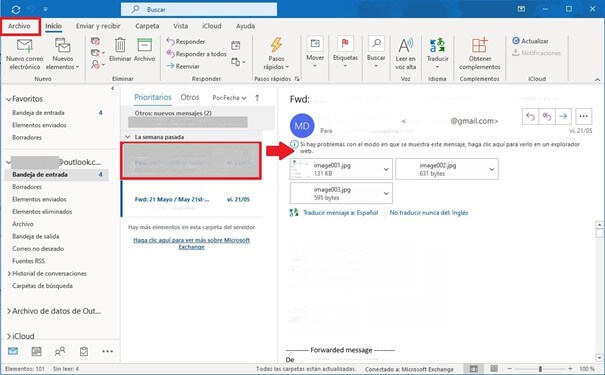Screen dimensions: 605x375
Task: Click the Buscar search field
Action: pos(199,9)
